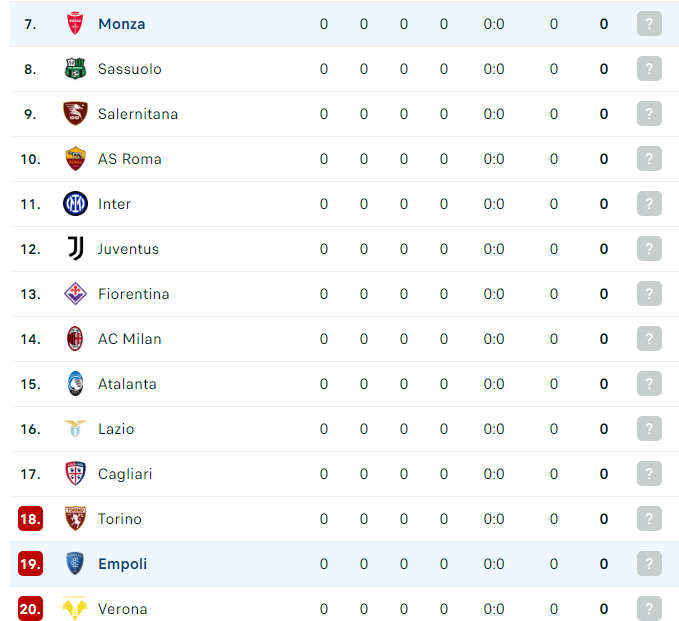Click the red relegation rank badge 18
The image size is (679, 621).
tap(30, 519)
